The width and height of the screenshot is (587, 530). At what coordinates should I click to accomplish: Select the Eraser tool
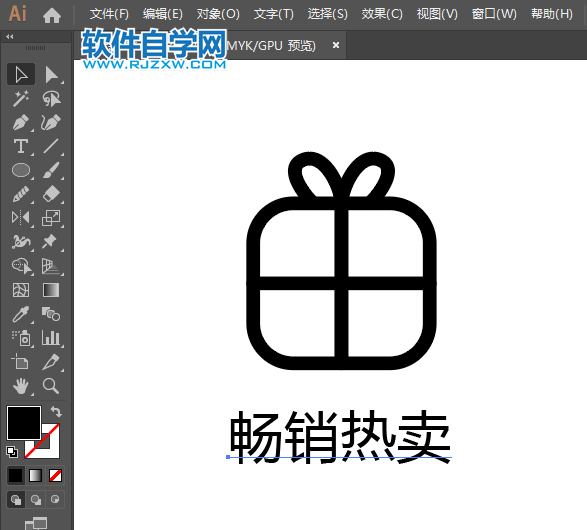pos(51,194)
